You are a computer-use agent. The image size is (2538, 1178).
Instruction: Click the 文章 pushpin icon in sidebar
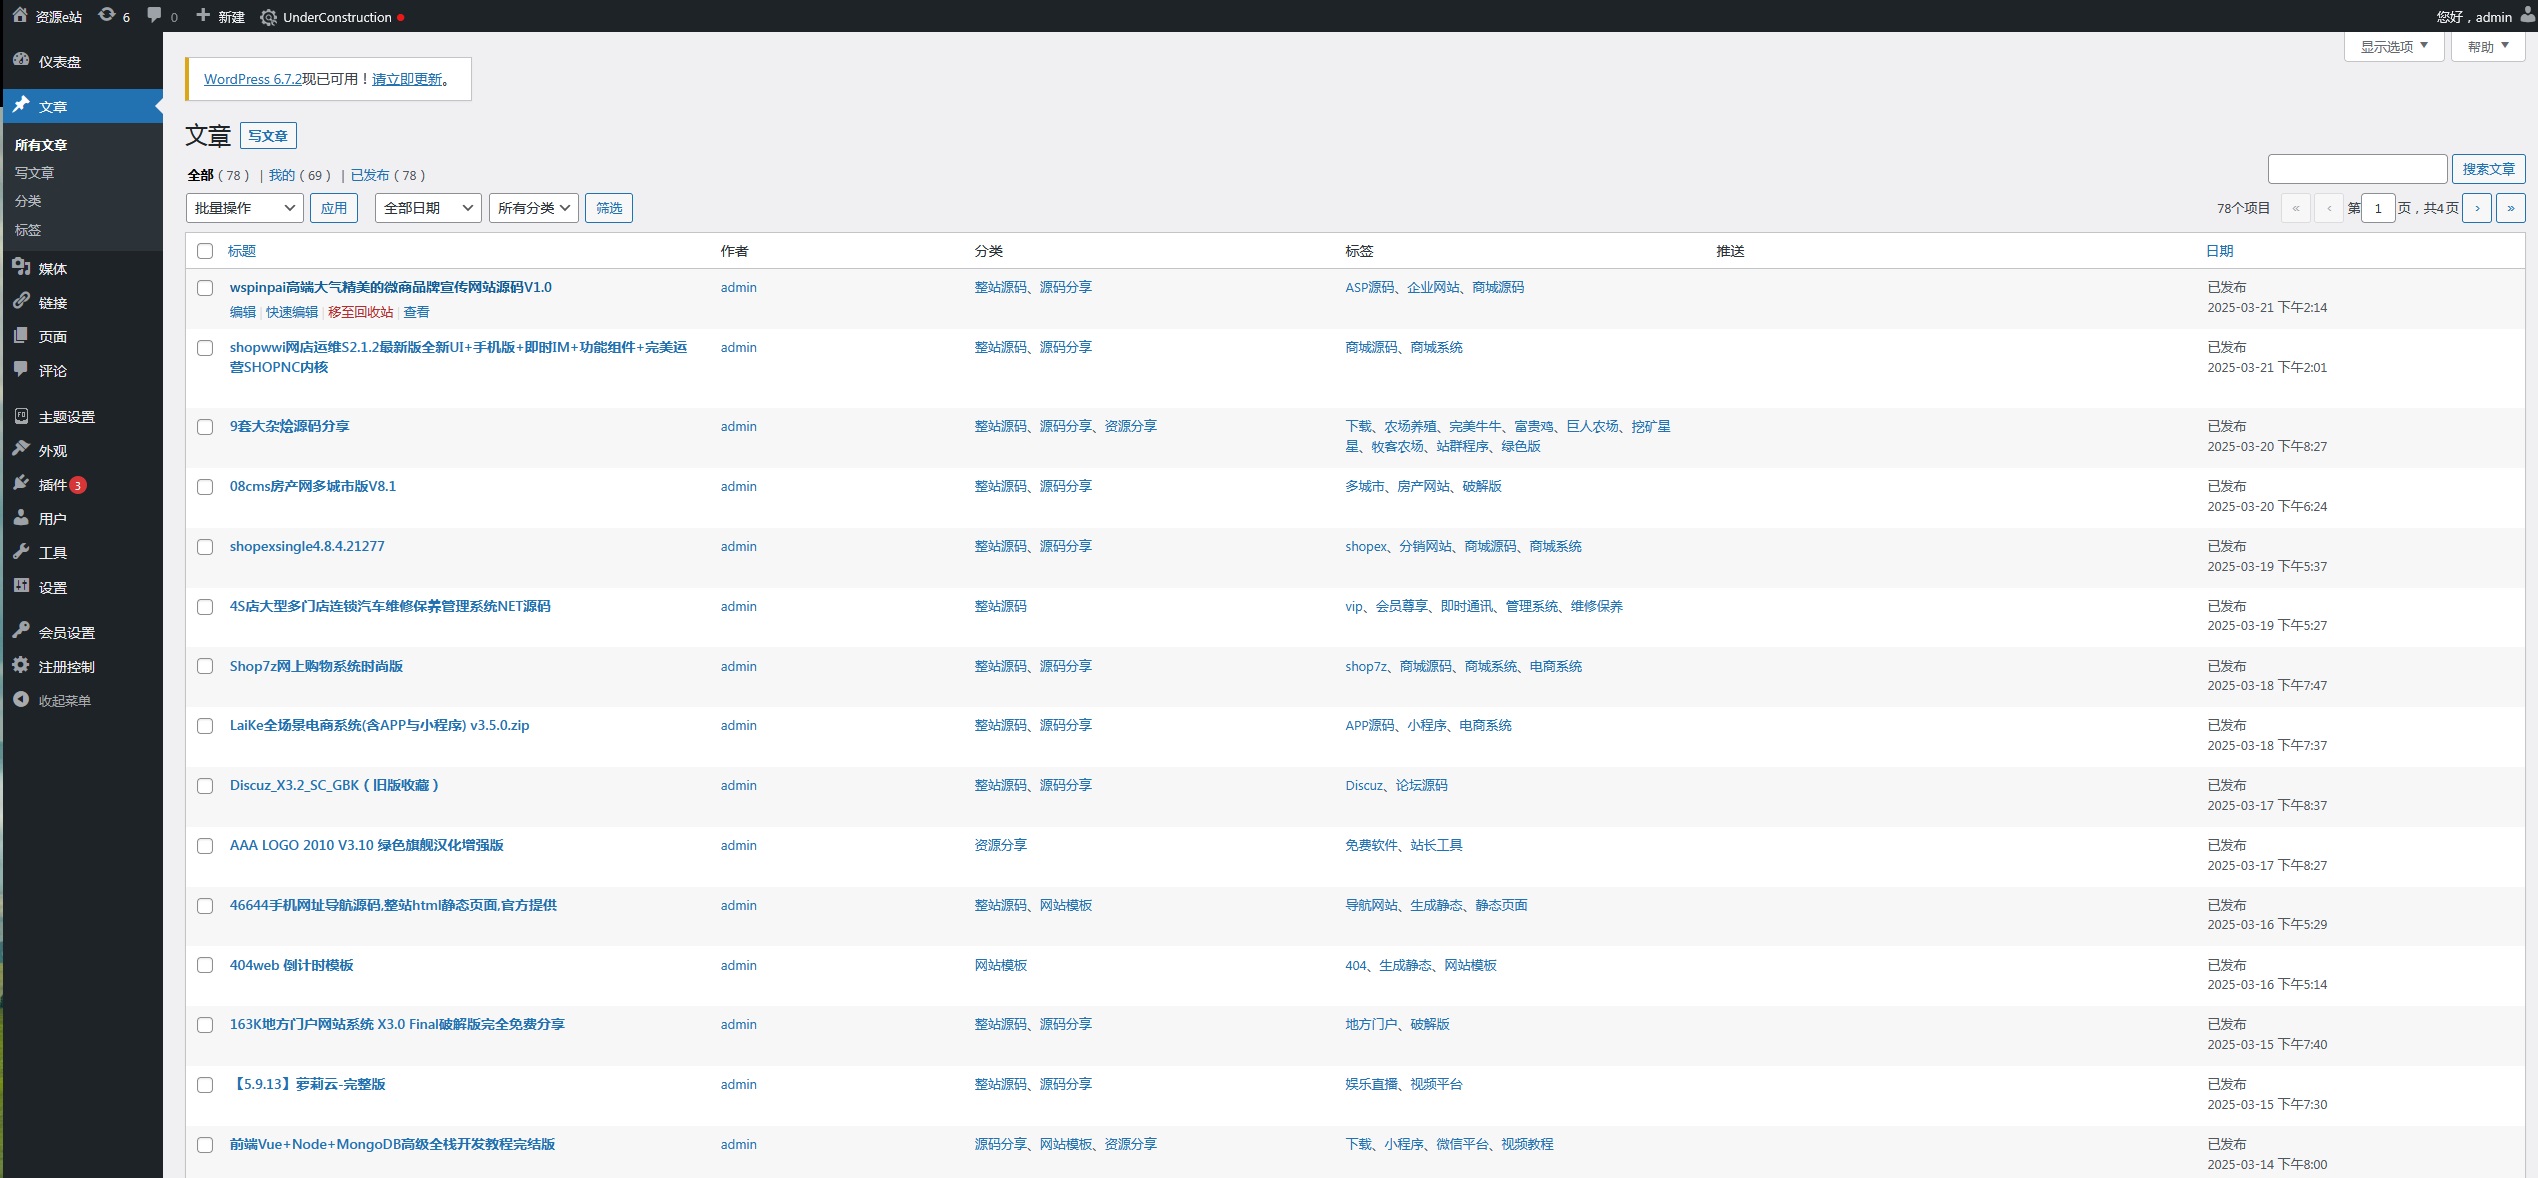pos(21,105)
